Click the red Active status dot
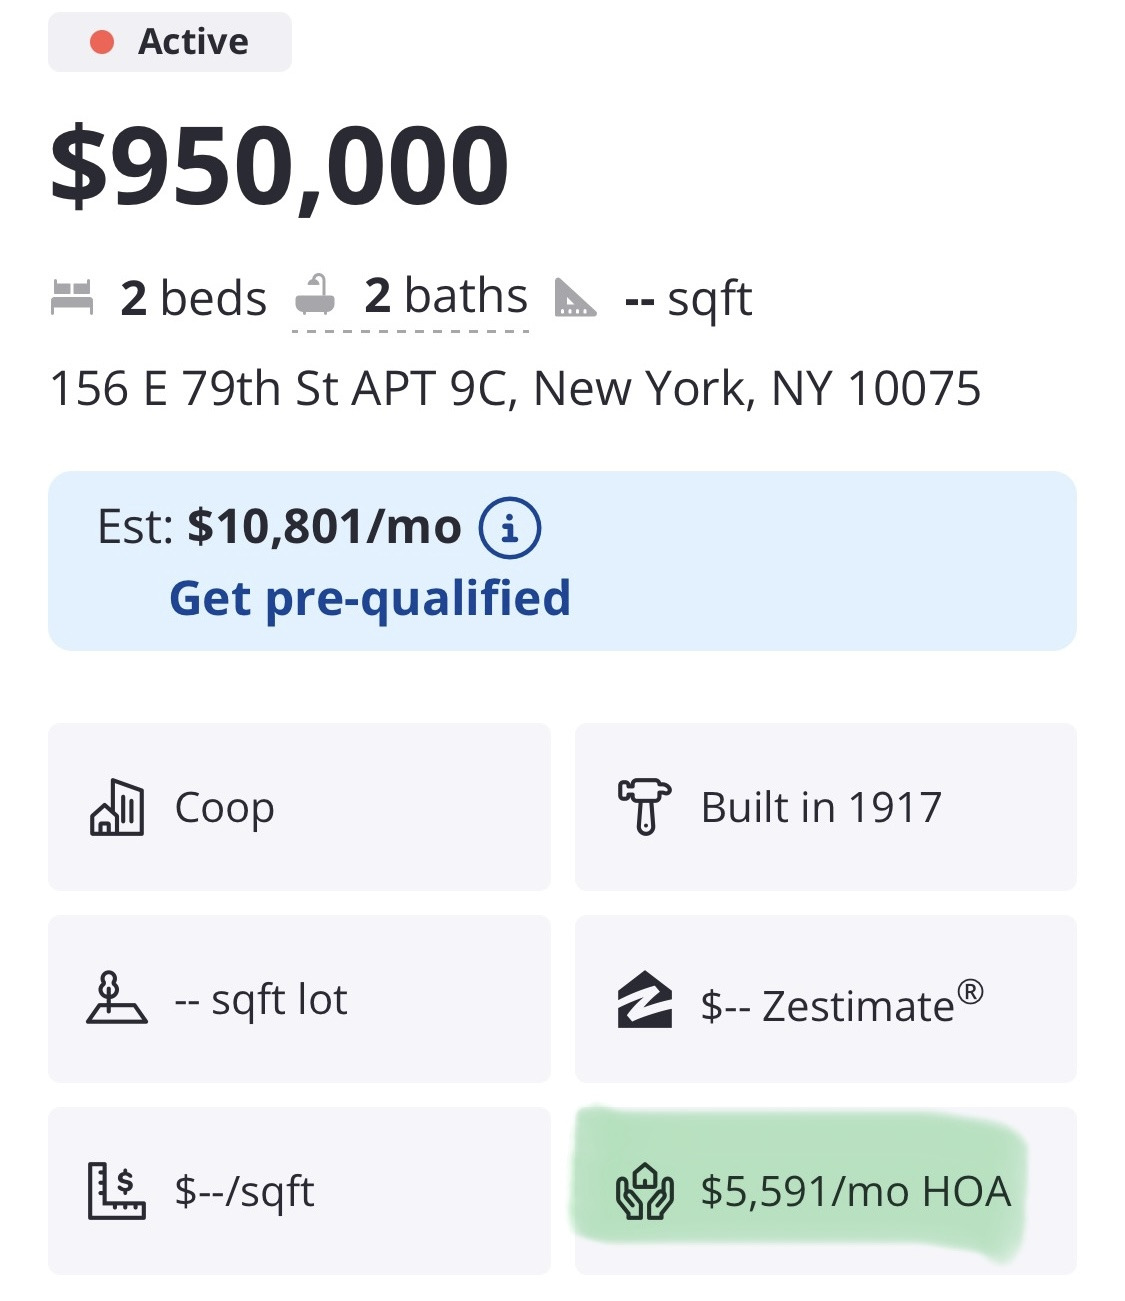This screenshot has width=1125, height=1301. (102, 42)
